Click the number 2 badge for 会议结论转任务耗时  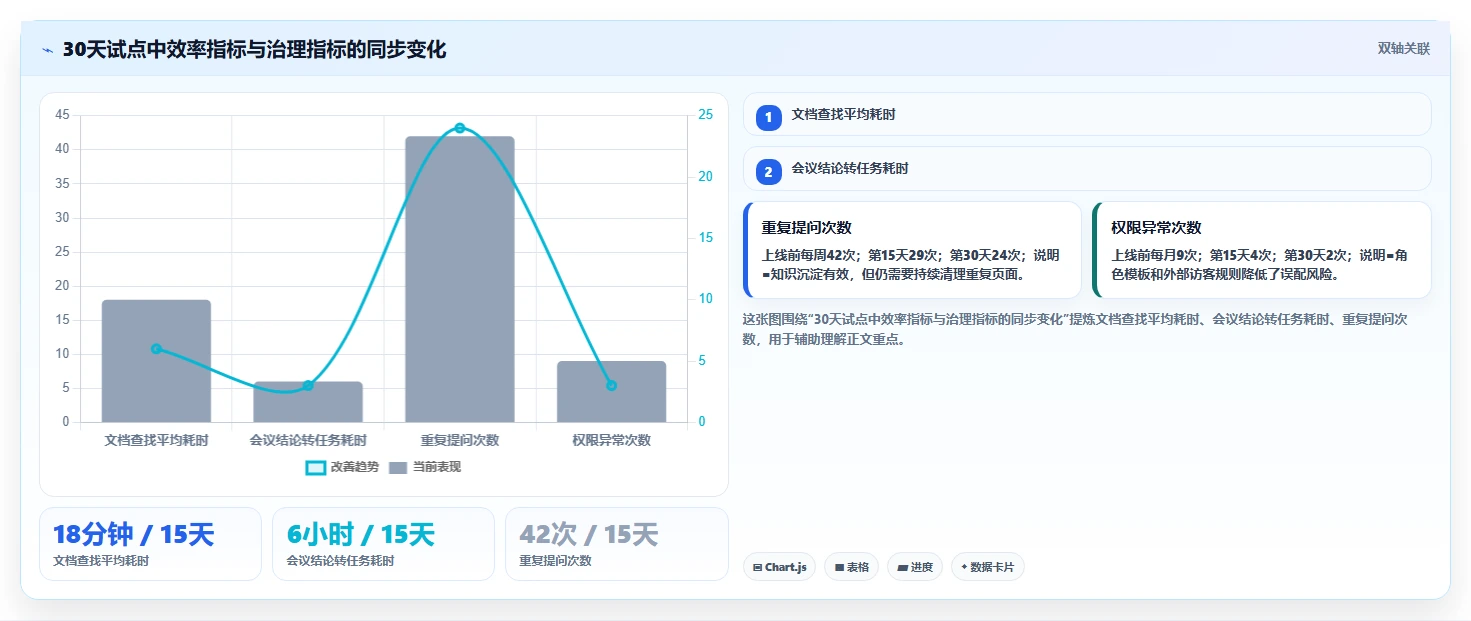tap(768, 172)
